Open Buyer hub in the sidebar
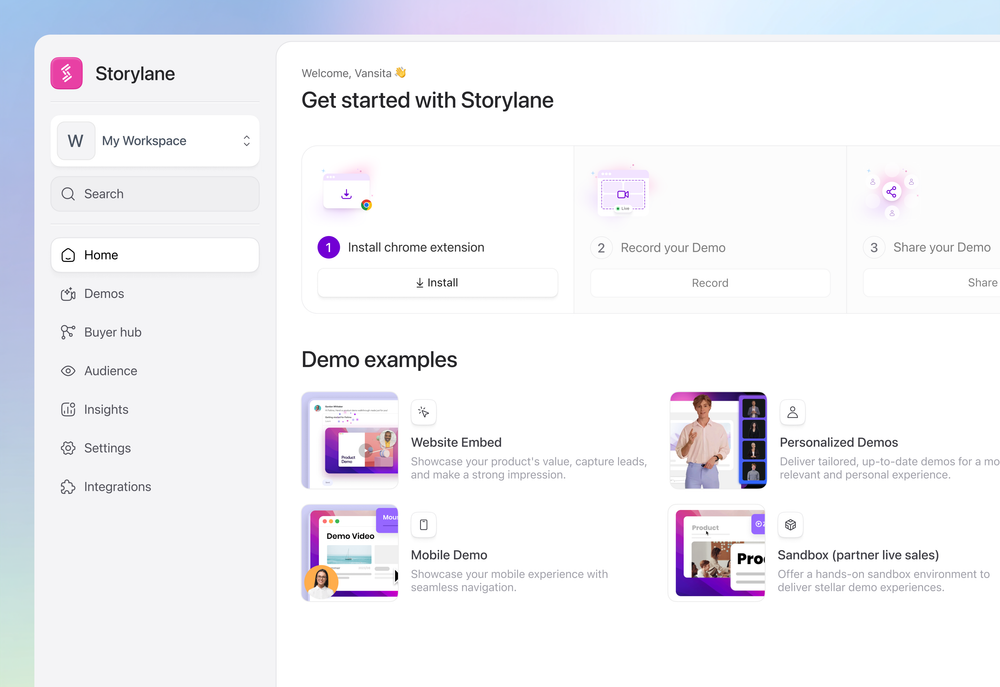Screen dimensions: 1000x687 [x=155, y=332]
